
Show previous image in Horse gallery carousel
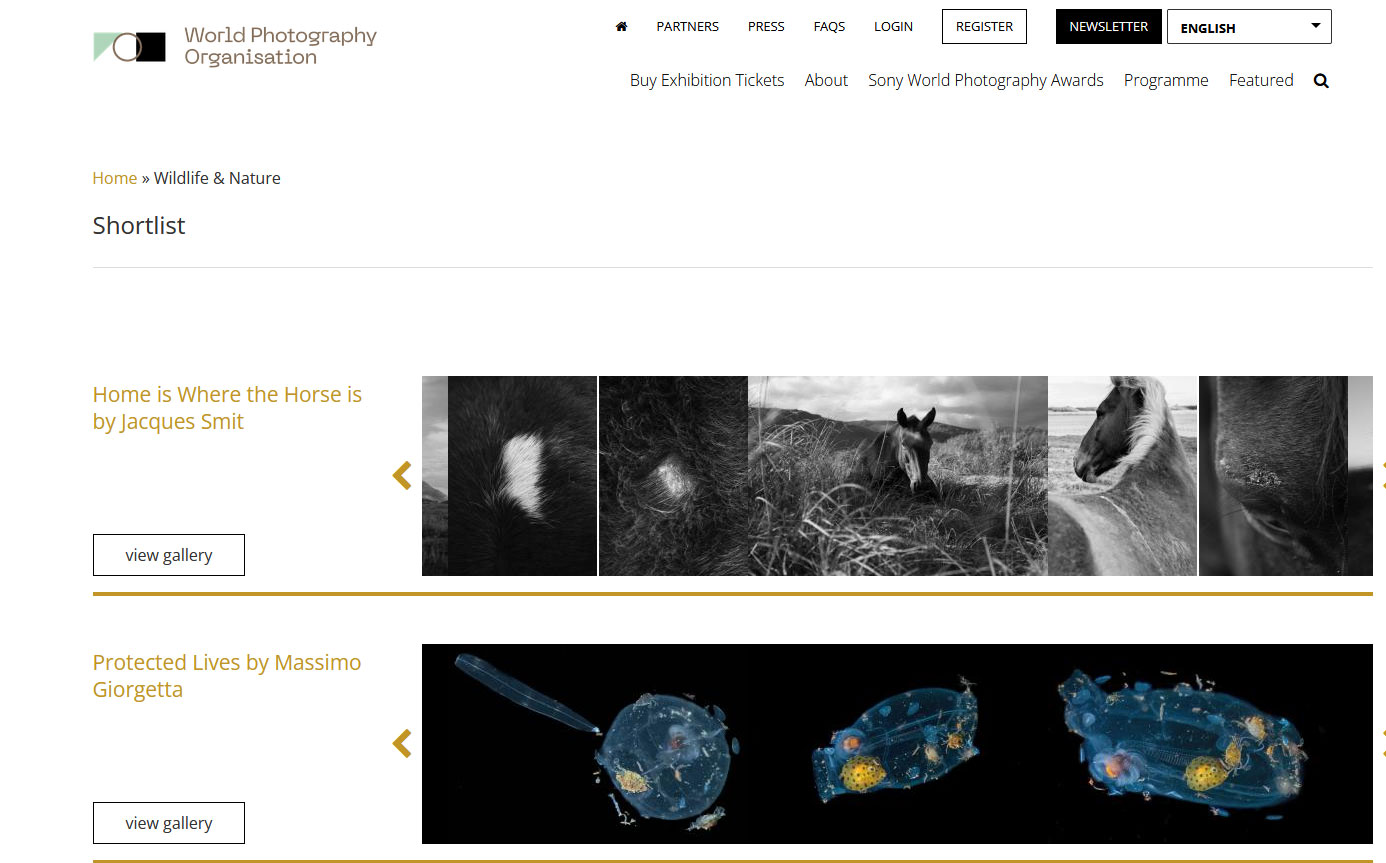[x=402, y=476]
